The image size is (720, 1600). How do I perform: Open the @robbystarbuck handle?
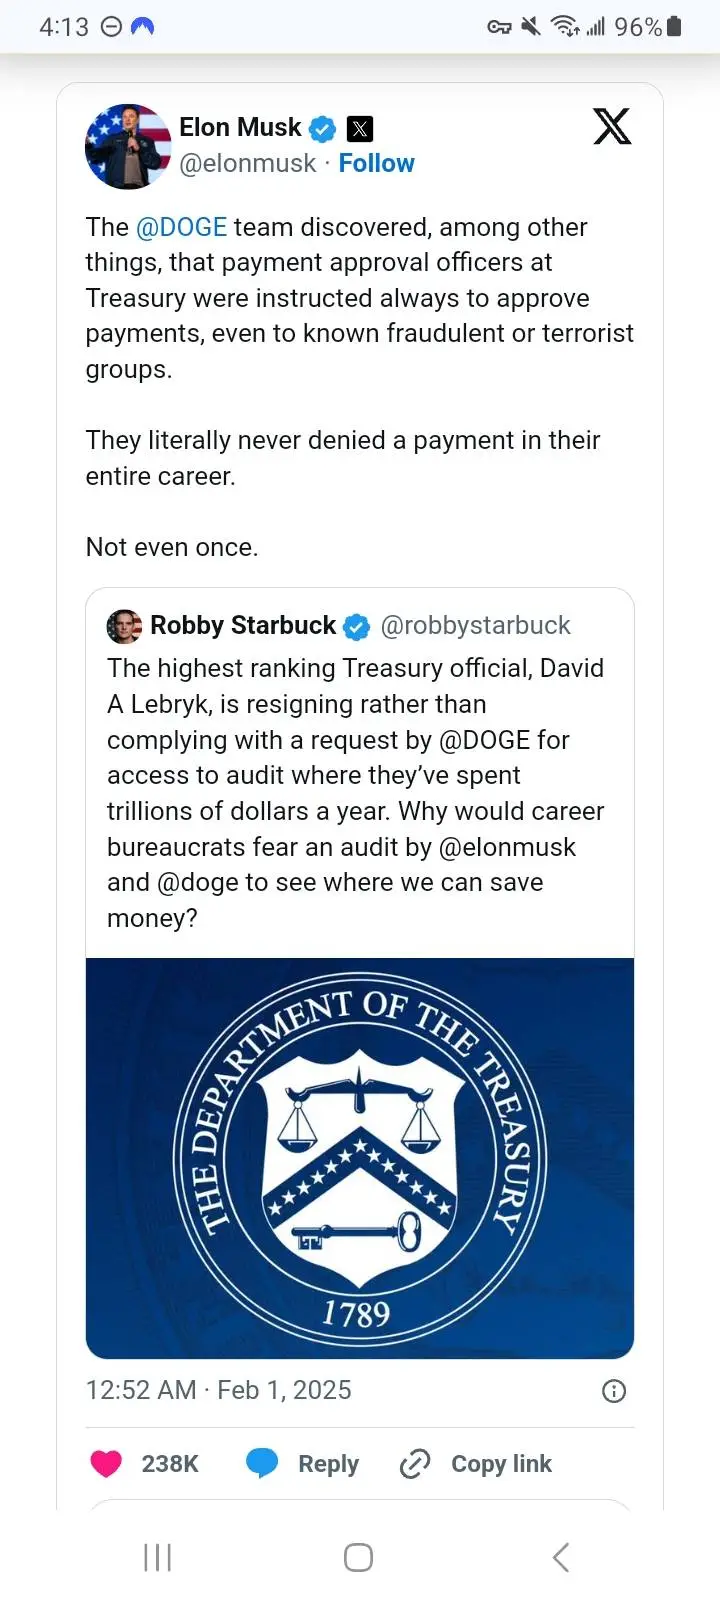point(475,626)
